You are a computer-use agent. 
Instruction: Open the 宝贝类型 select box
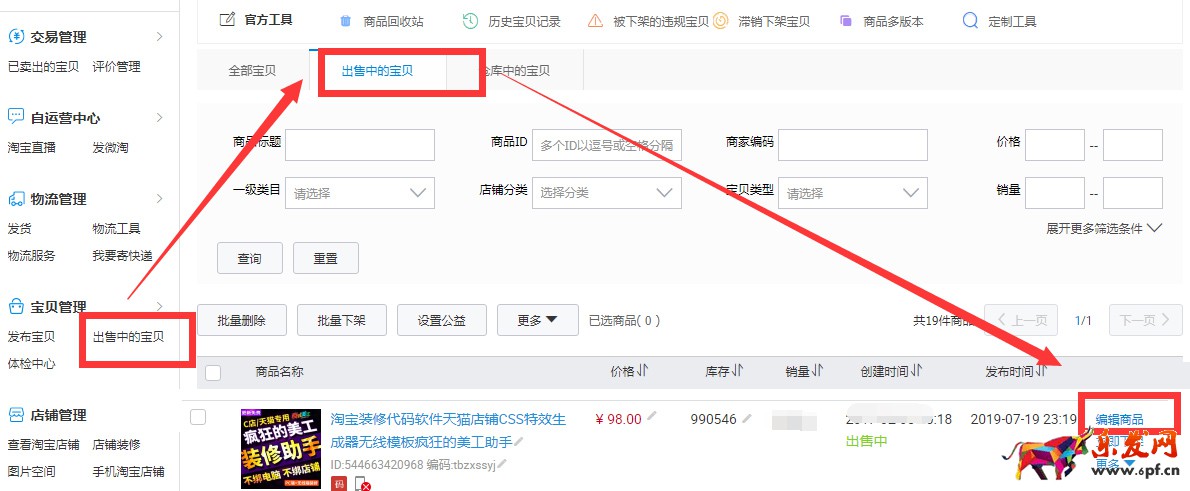852,193
